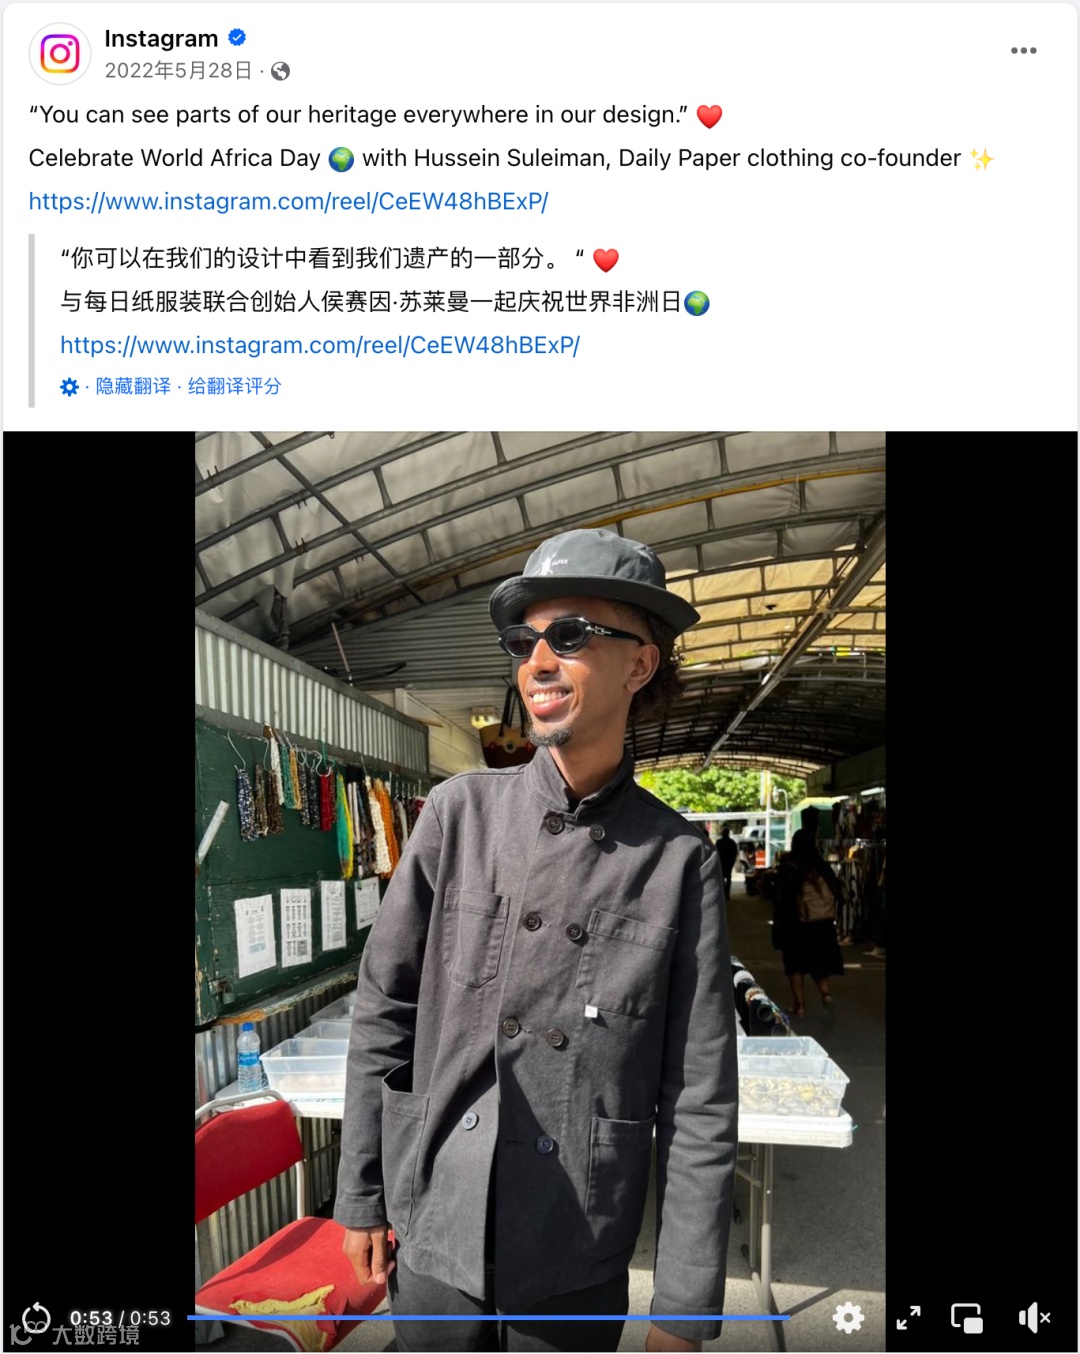The image size is (1080, 1354).
Task: Hide the translation via 隐藏翻译
Action: 133,386
